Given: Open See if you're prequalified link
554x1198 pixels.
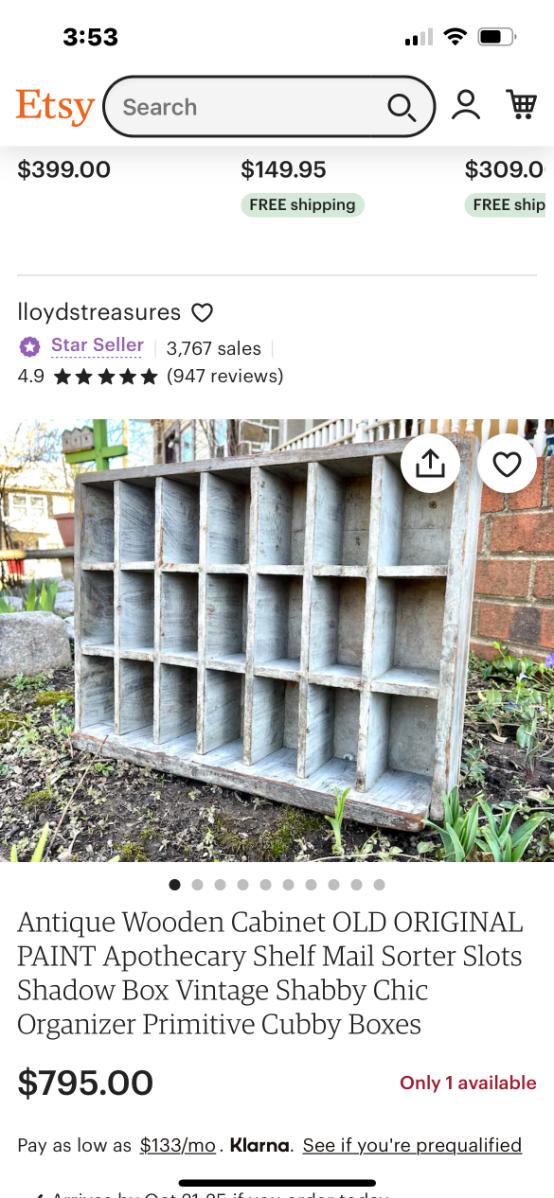Looking at the screenshot, I should click(412, 1145).
